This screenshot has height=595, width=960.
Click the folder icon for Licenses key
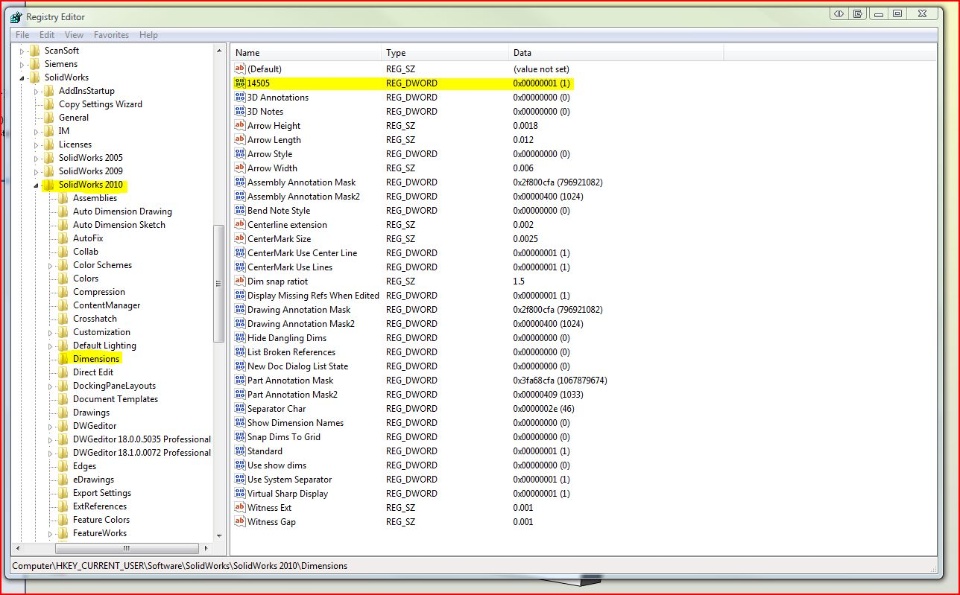50,144
